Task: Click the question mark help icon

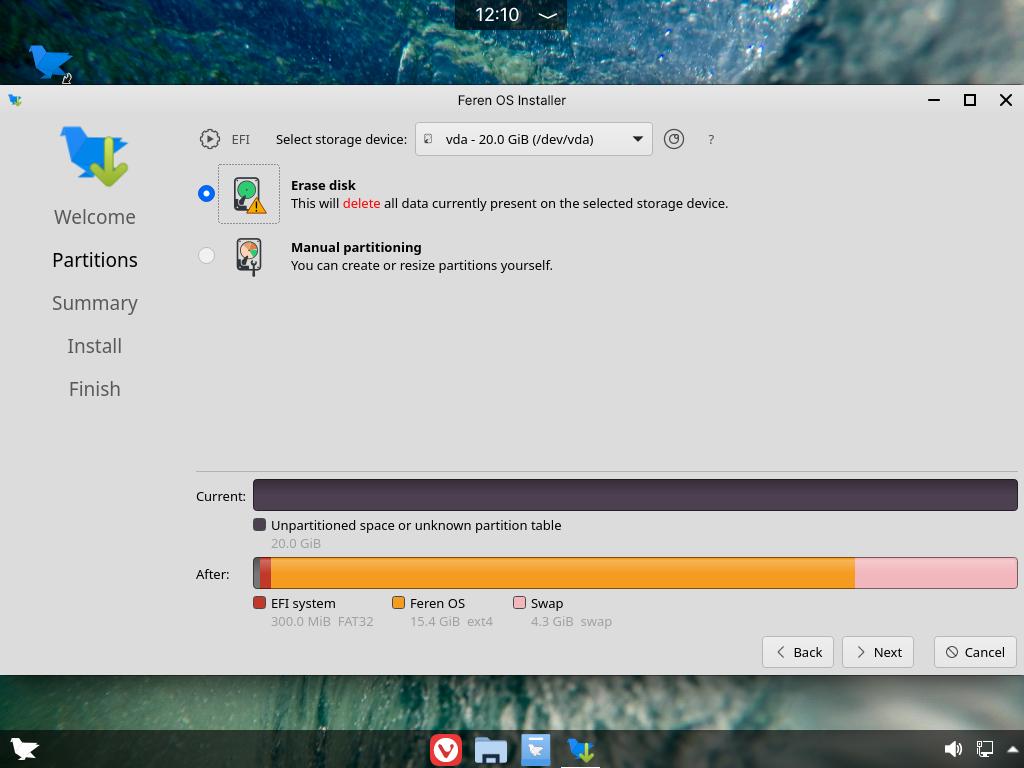Action: click(x=711, y=139)
